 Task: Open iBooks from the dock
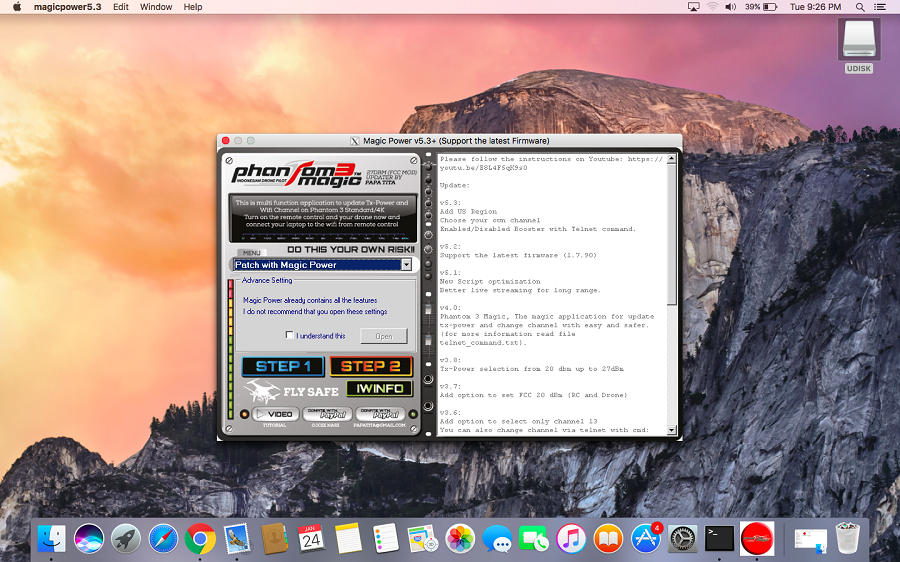pos(608,539)
